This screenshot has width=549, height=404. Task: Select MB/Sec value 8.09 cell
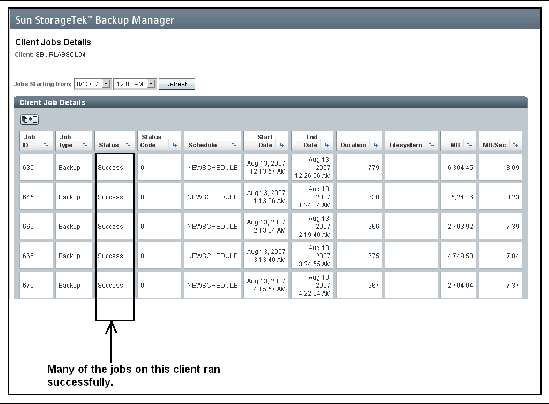513,167
